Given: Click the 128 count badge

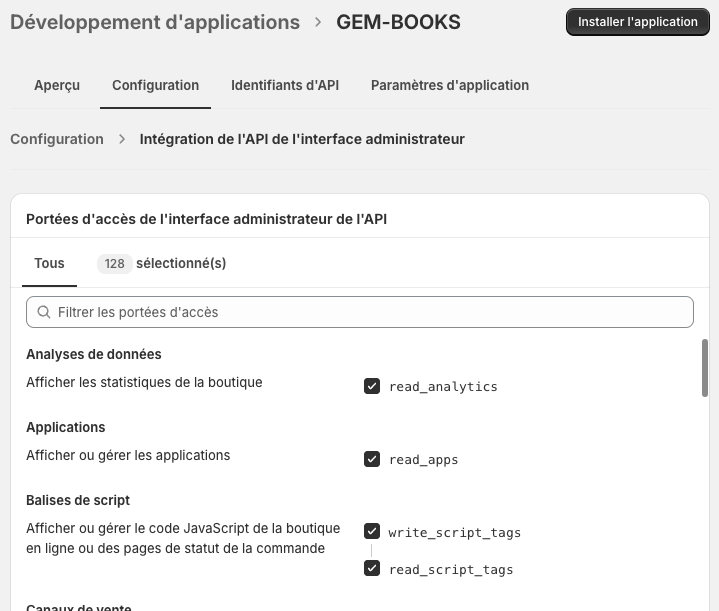Looking at the screenshot, I should (114, 264).
